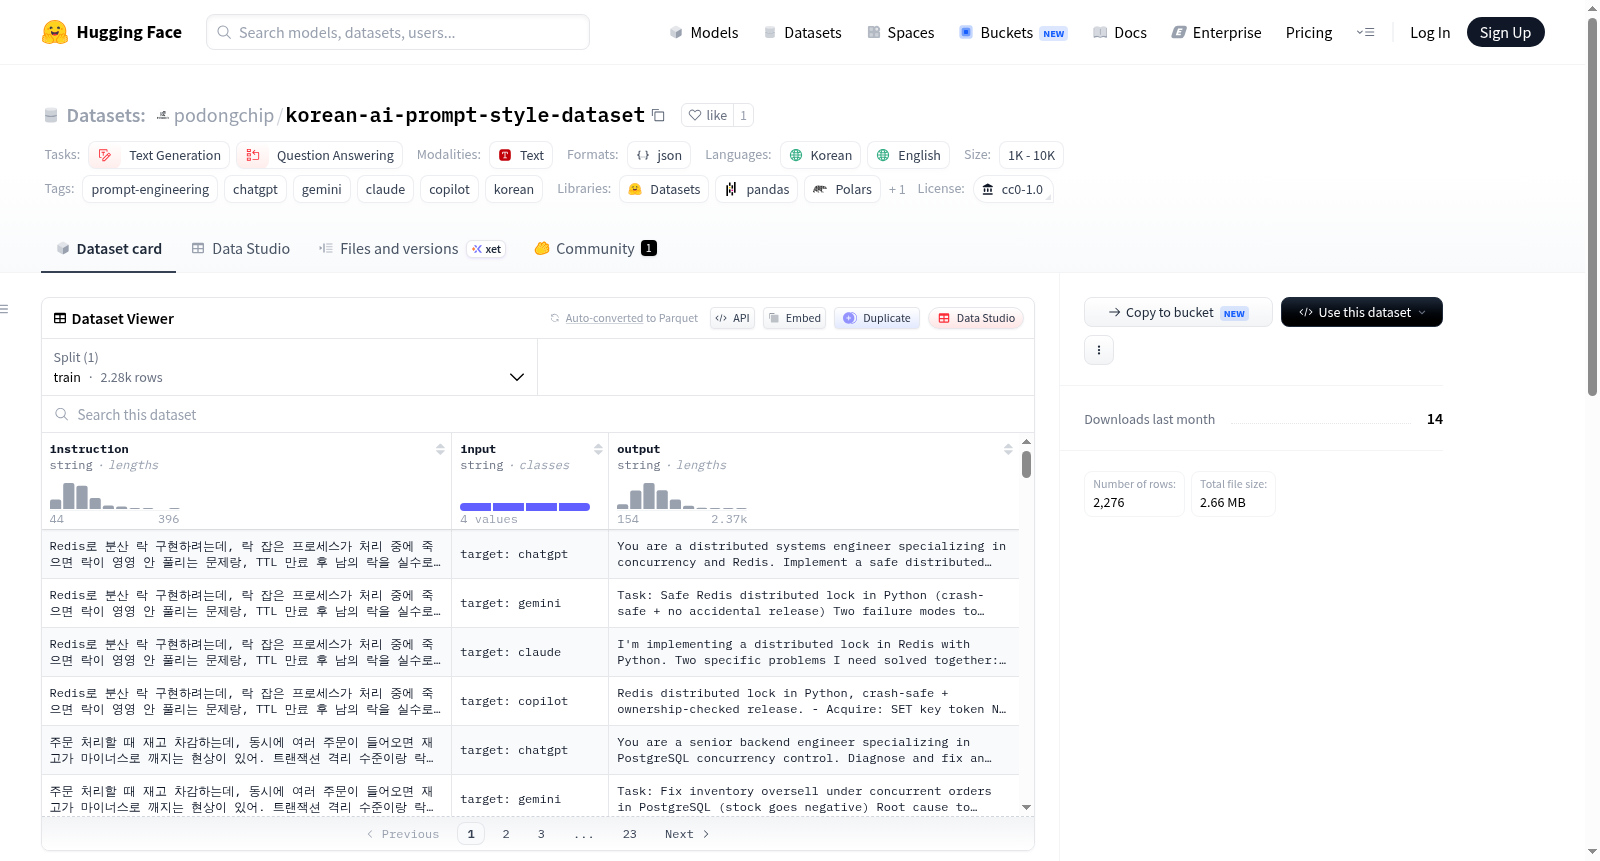Click the podongchip author avatar
The image size is (1600, 861).
coord(163,115)
